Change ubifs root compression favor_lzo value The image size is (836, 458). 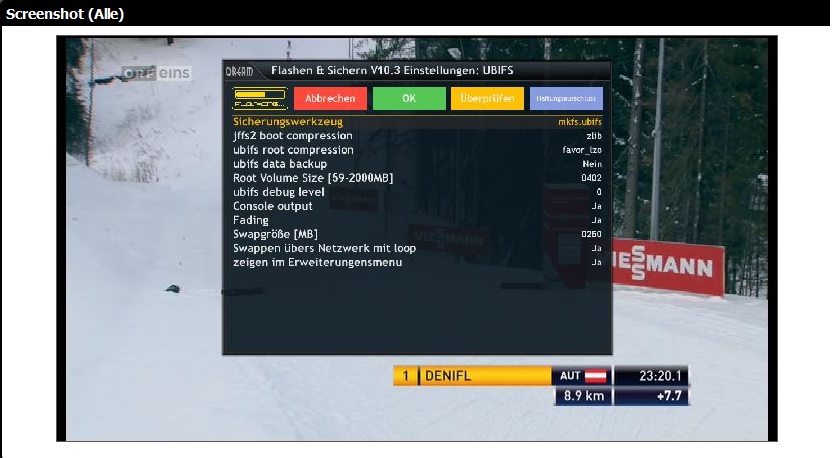point(582,150)
